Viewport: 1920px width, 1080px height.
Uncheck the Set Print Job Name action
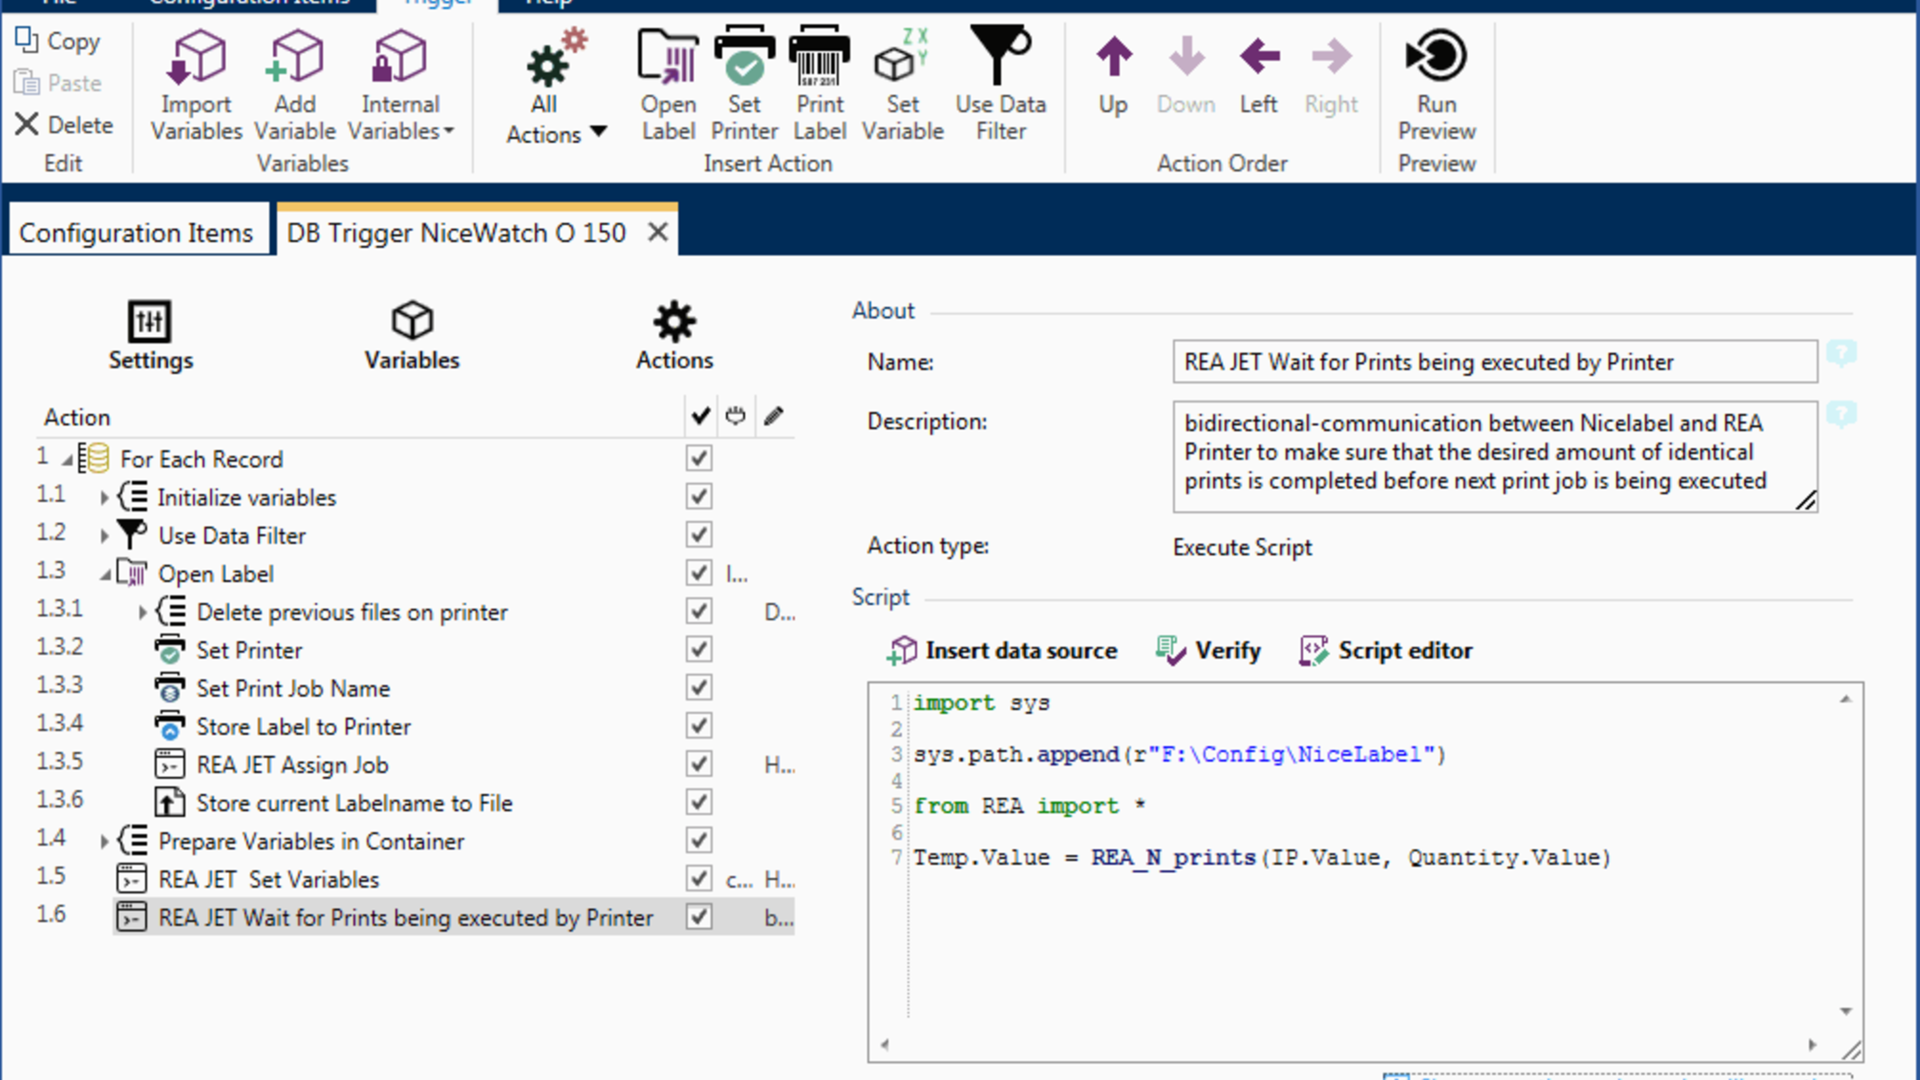tap(698, 687)
